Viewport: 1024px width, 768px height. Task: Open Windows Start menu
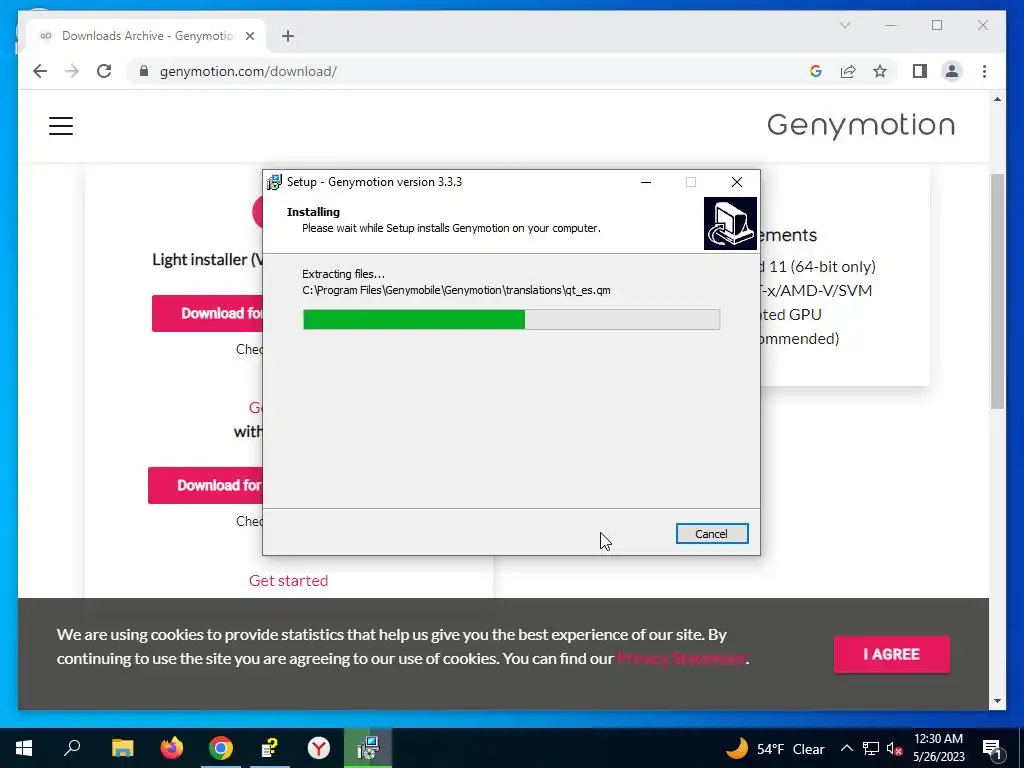(24, 748)
